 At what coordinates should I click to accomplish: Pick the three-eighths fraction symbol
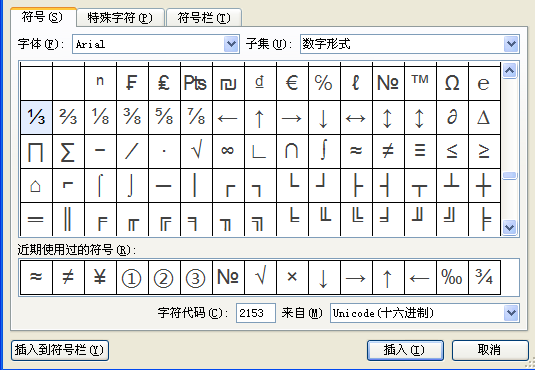tap(132, 117)
